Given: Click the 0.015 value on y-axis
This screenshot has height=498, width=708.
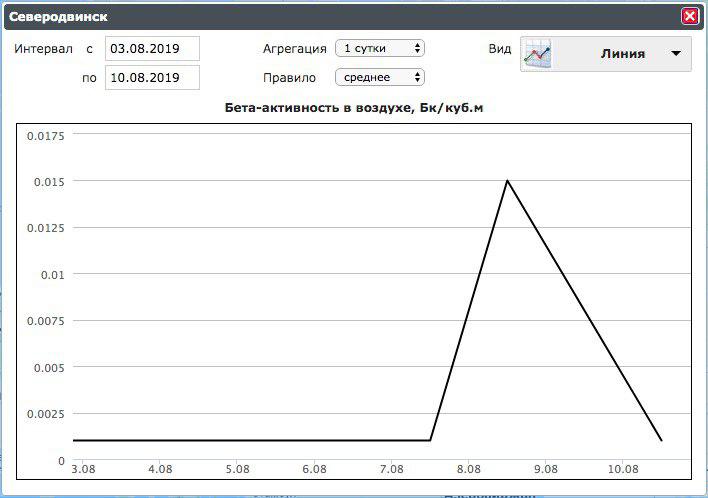Looking at the screenshot, I should tap(47, 181).
